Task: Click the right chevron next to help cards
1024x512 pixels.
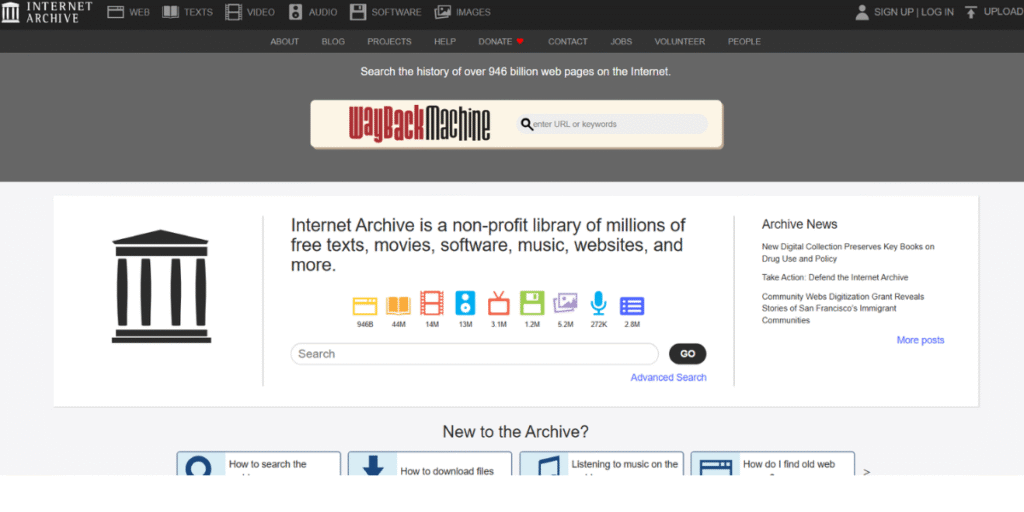Action: pyautogui.click(x=867, y=471)
